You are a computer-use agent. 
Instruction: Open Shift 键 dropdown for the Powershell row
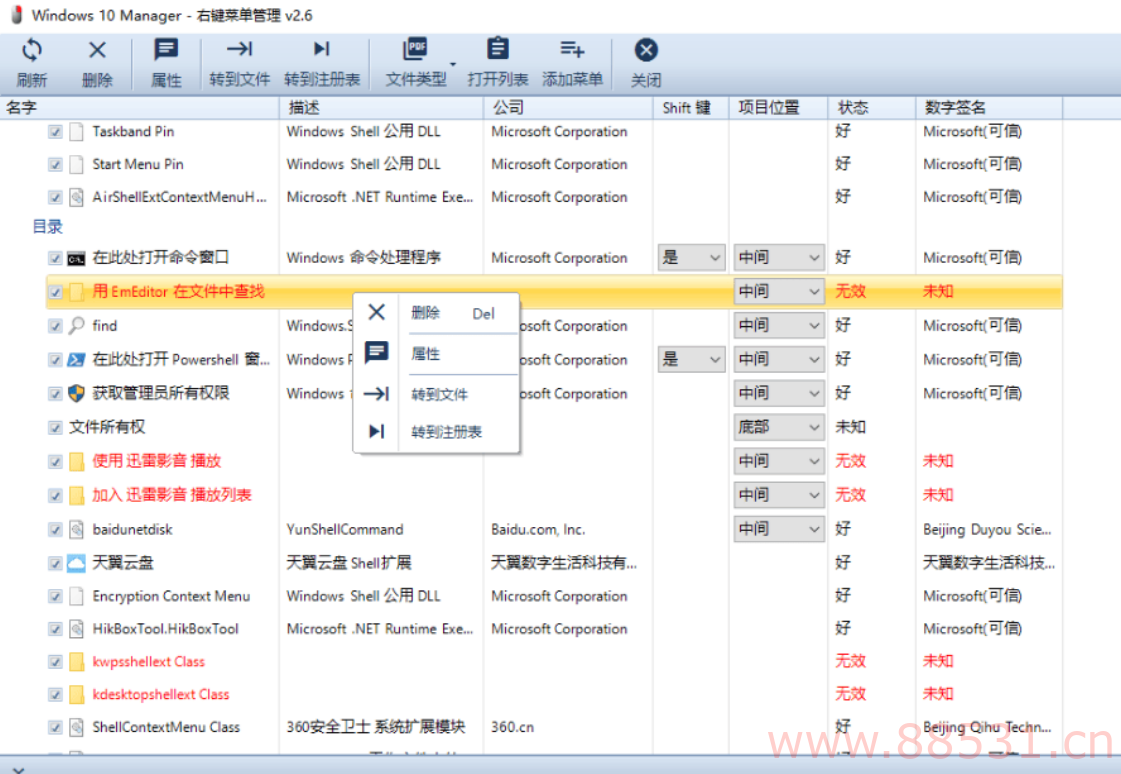691,359
